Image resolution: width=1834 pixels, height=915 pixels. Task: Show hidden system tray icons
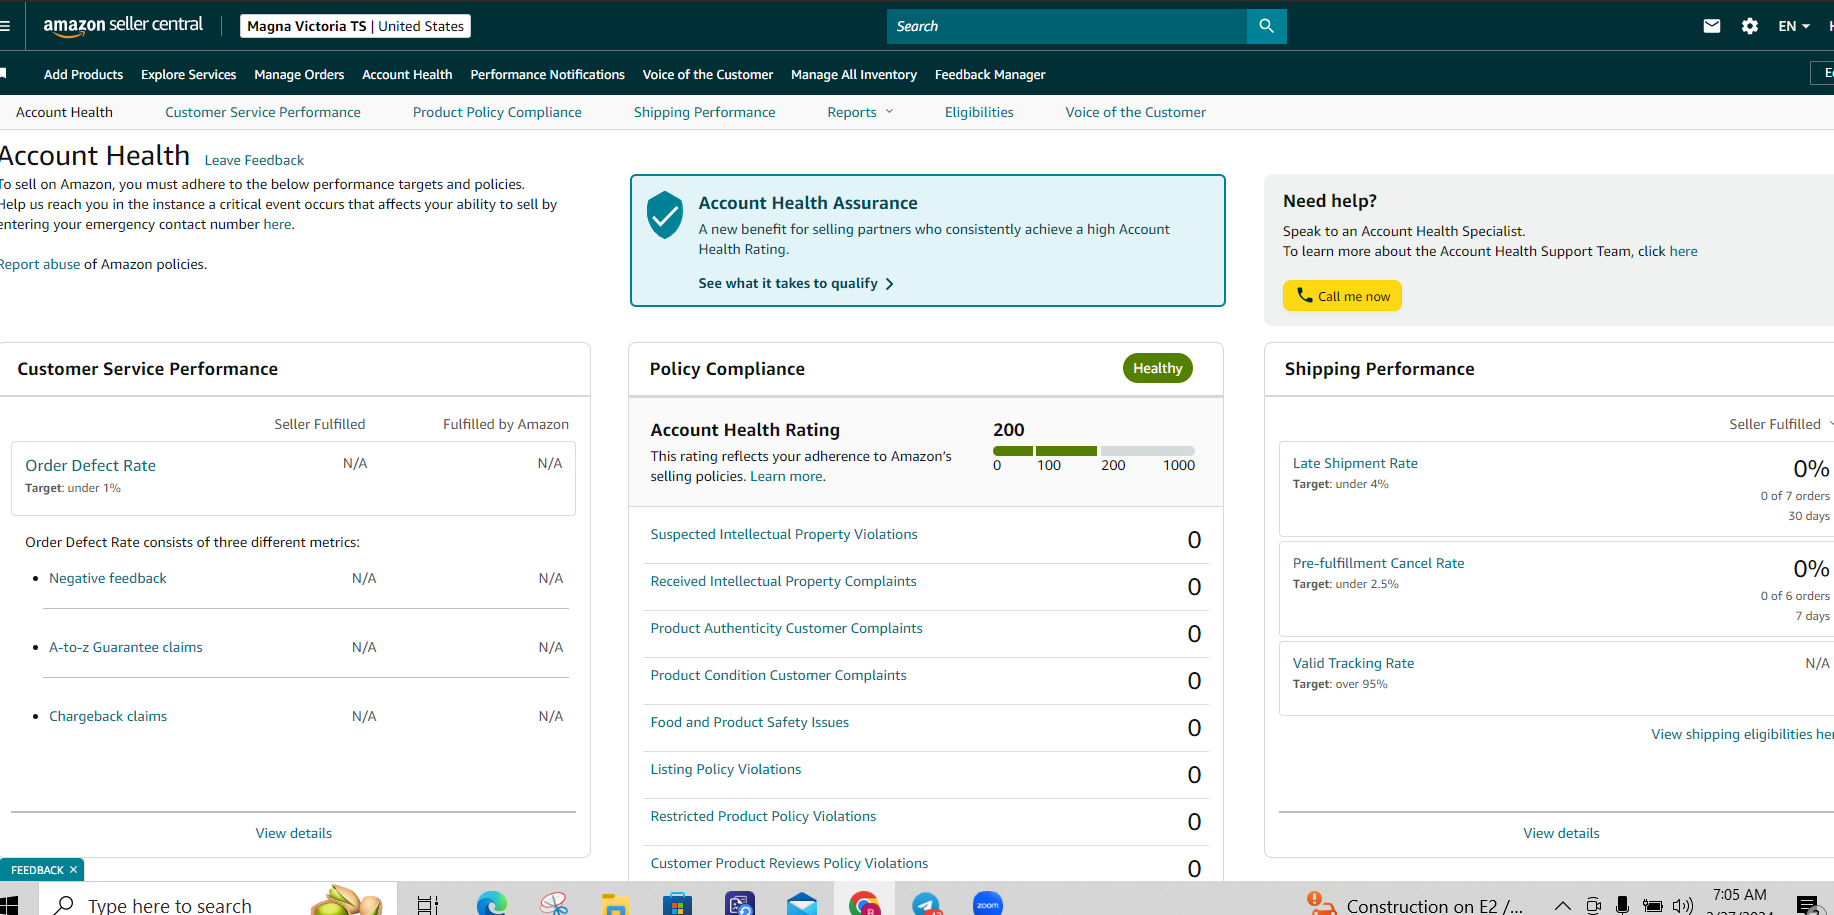point(1563,906)
